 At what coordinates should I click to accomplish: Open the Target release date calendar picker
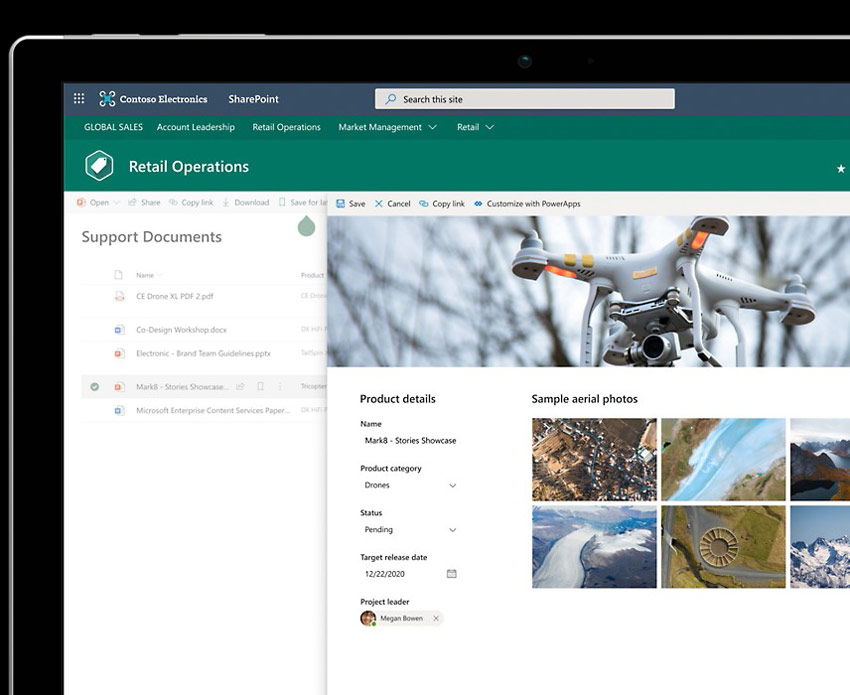pyautogui.click(x=451, y=573)
